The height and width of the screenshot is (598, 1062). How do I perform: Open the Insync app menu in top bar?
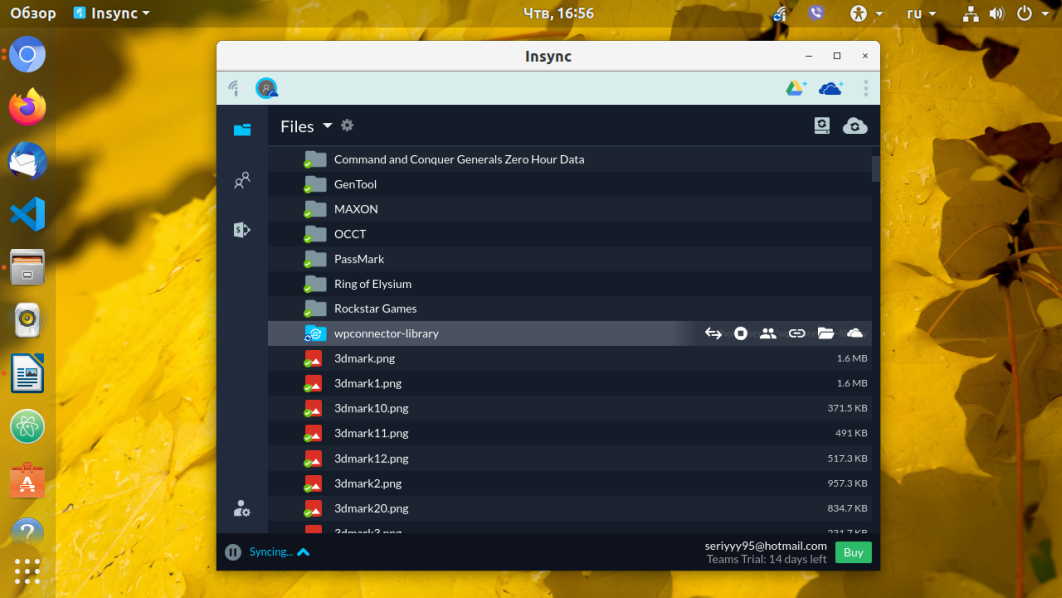[112, 13]
